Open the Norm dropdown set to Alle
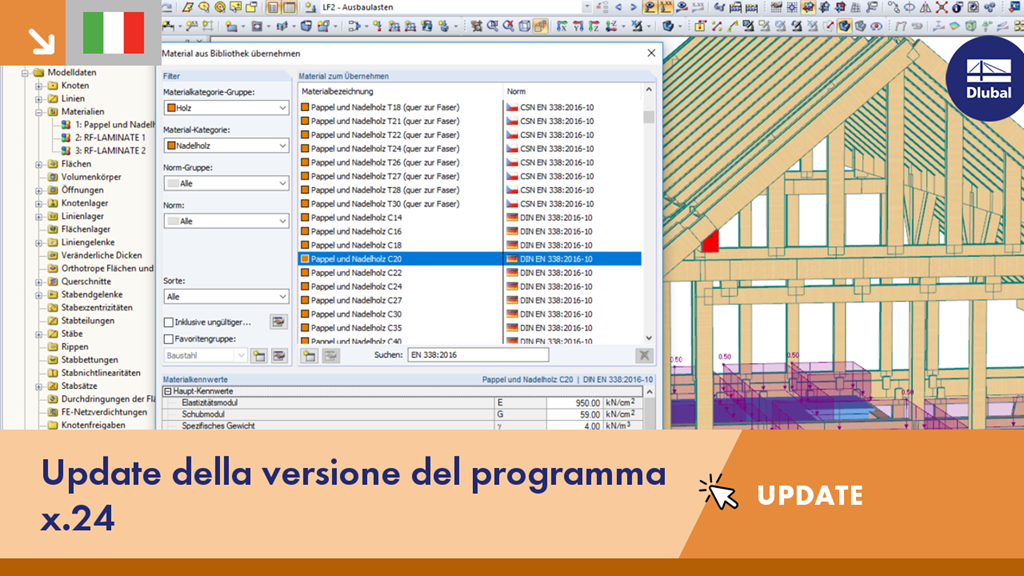This screenshot has height=576, width=1024. (226, 221)
